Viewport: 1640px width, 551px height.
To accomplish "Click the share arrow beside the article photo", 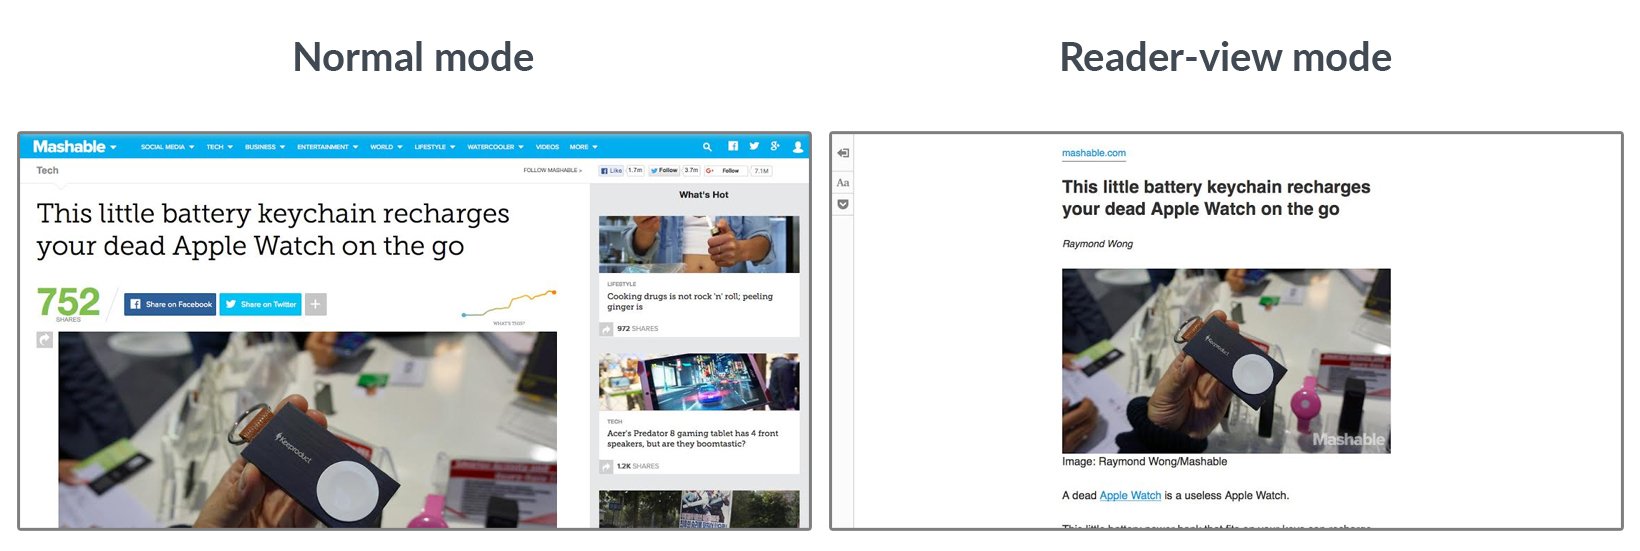I will coord(44,340).
